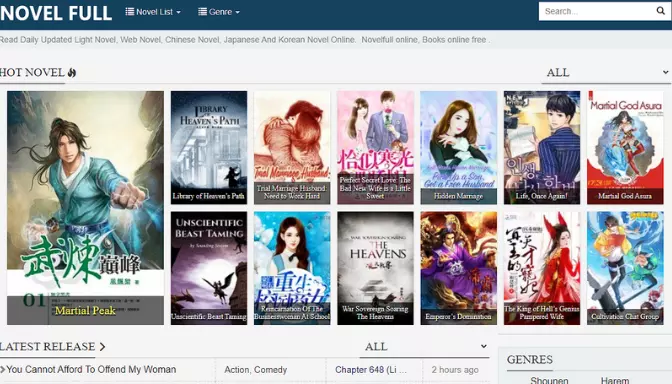Click the search magnifier icon
Screen dimensions: 672x384
(660, 11)
